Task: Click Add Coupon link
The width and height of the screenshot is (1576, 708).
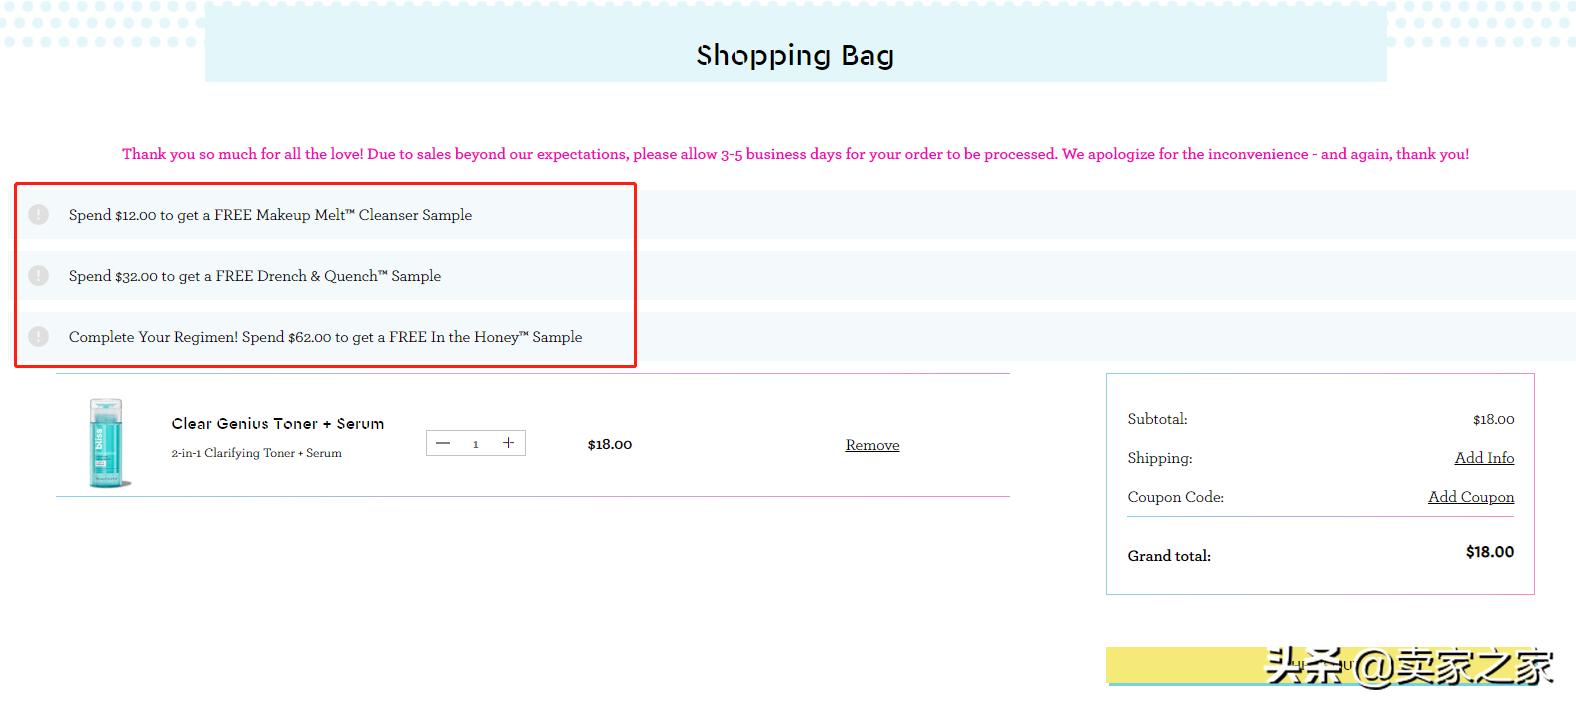Action: click(1471, 497)
